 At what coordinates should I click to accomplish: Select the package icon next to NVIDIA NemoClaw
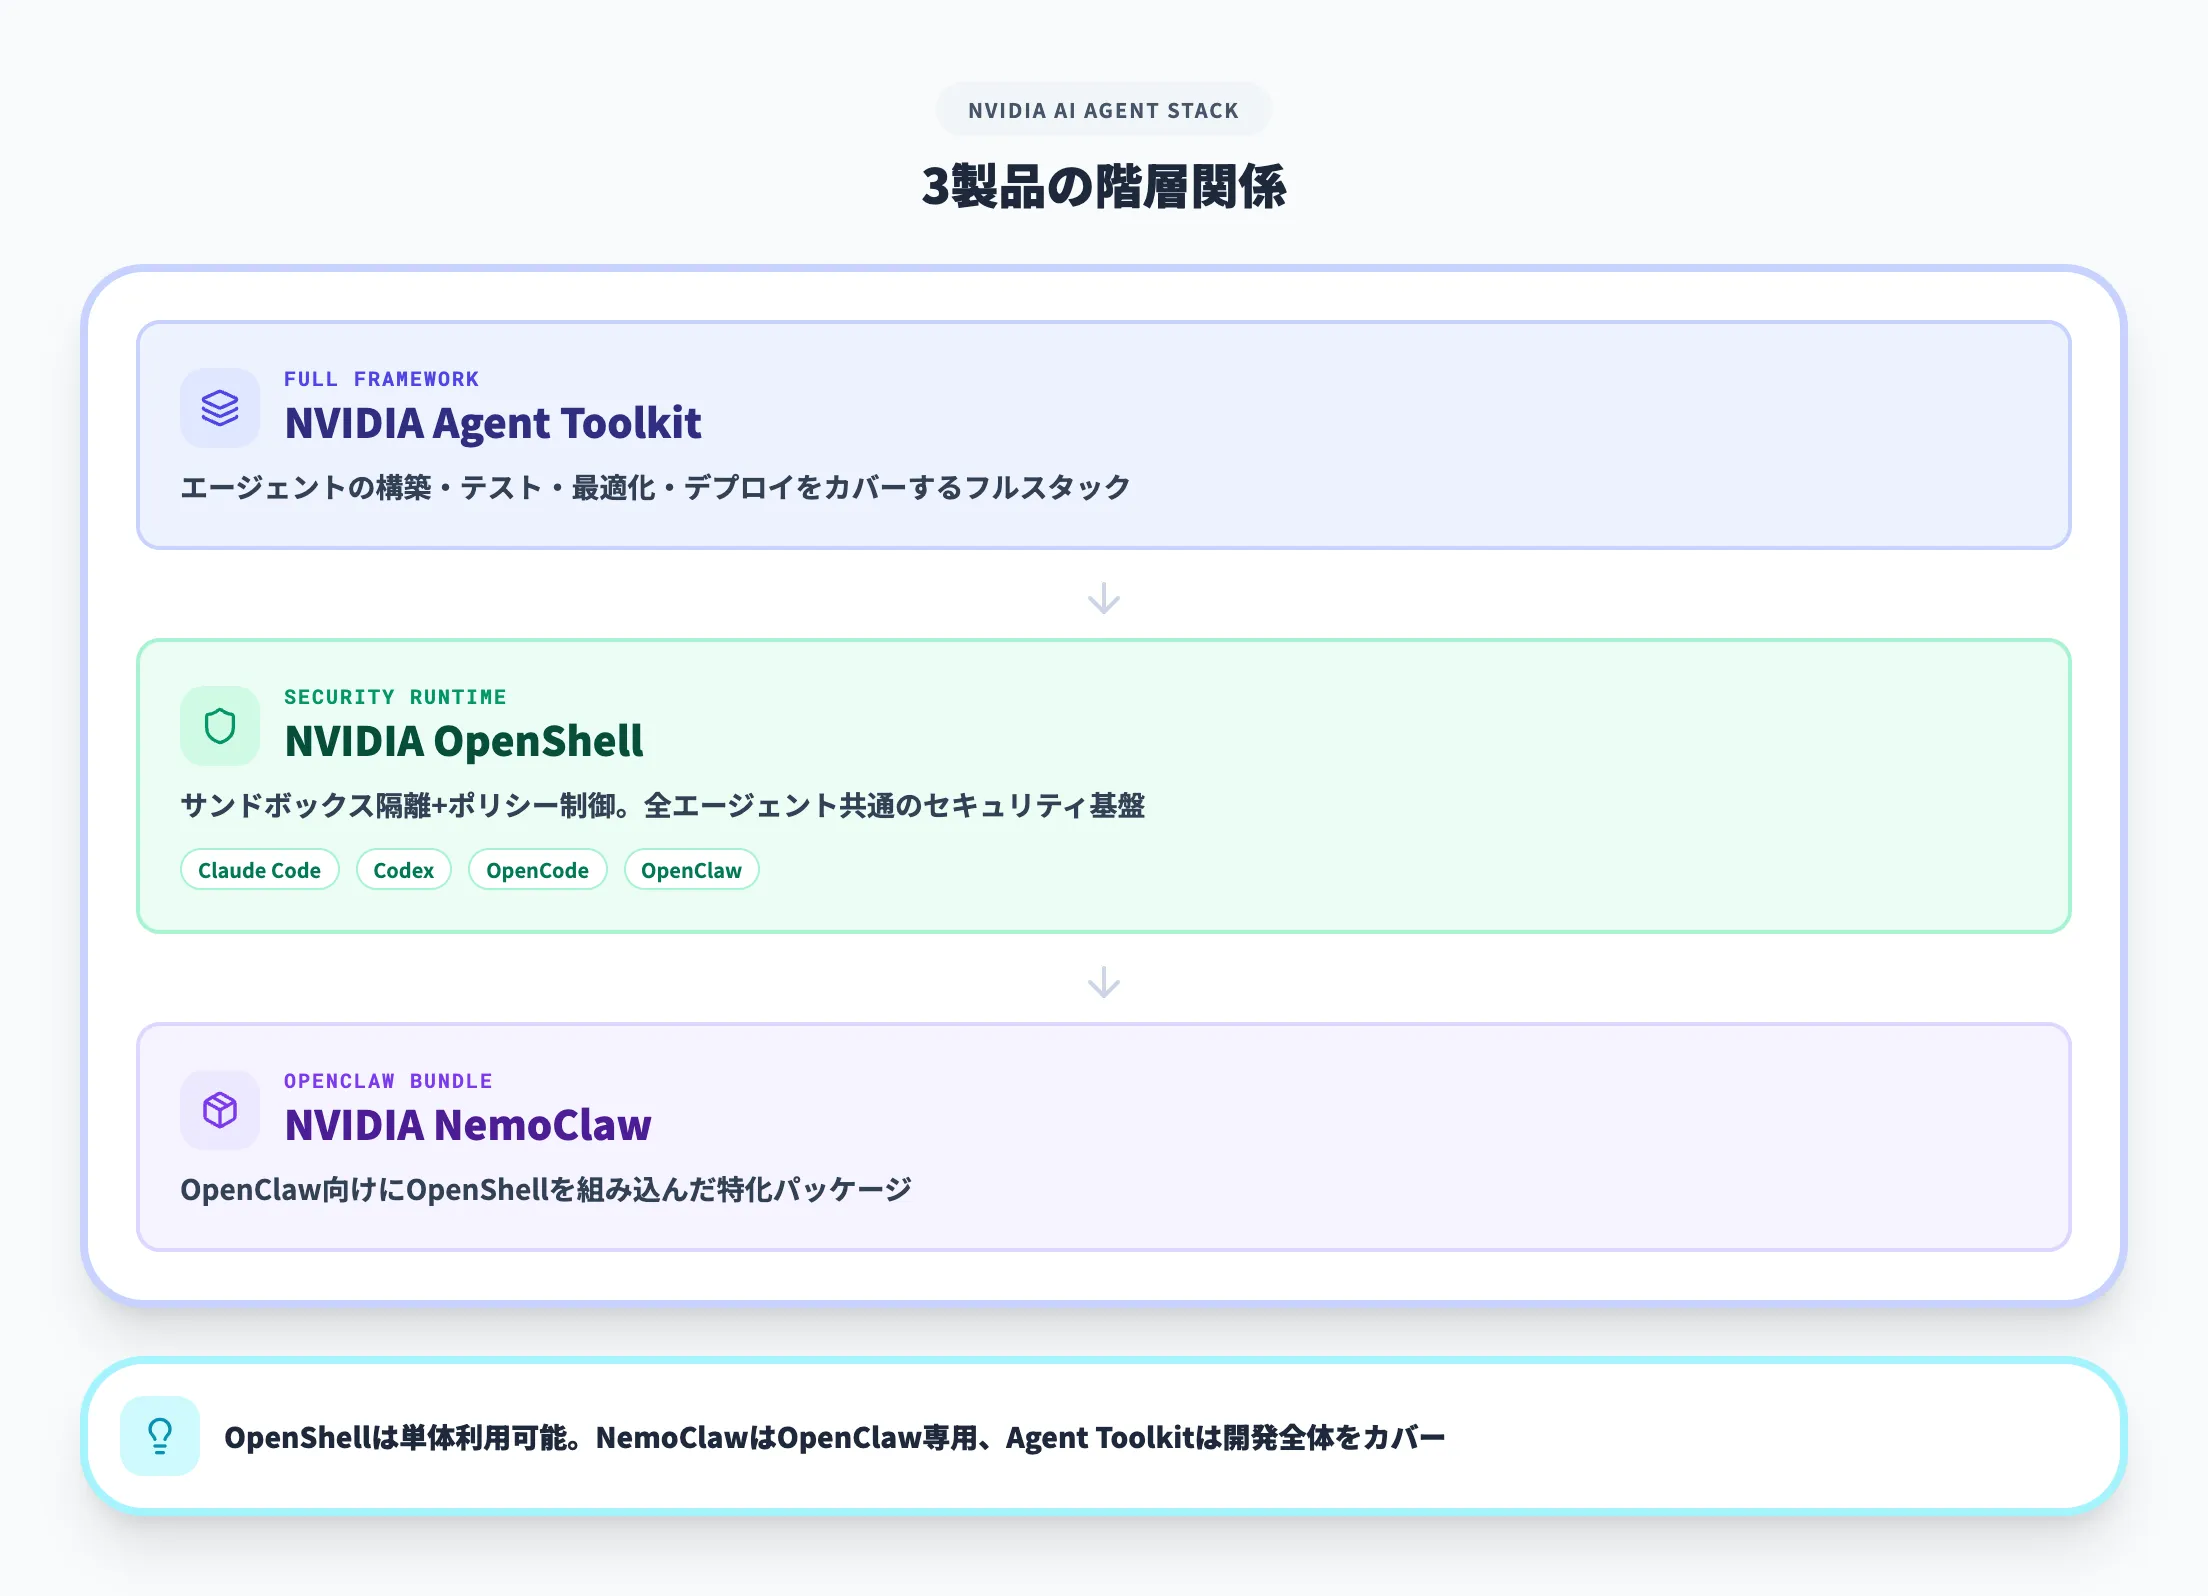pos(220,1109)
